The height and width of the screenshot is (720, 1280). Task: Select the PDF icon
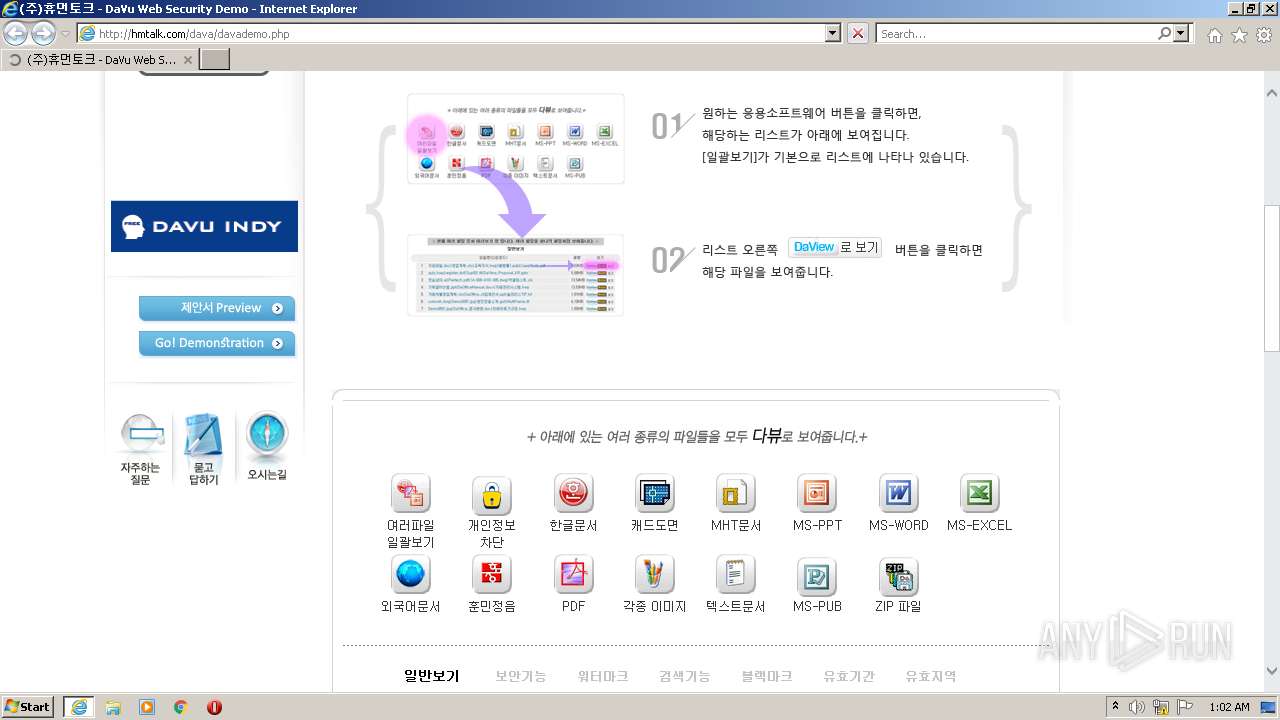[x=574, y=575]
